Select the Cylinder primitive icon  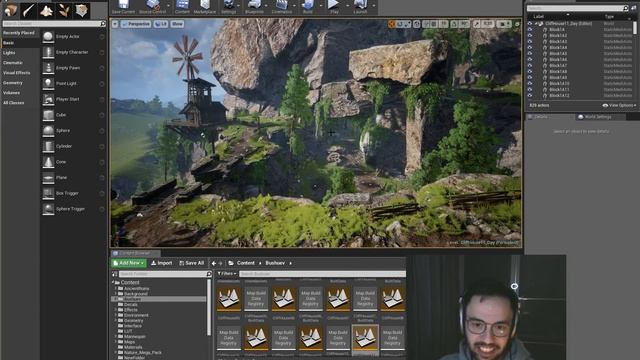pyautogui.click(x=48, y=146)
